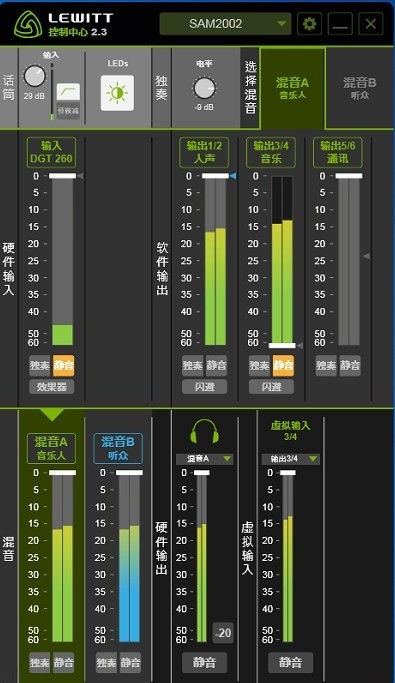Click the headphones icon in hardware output

point(204,431)
